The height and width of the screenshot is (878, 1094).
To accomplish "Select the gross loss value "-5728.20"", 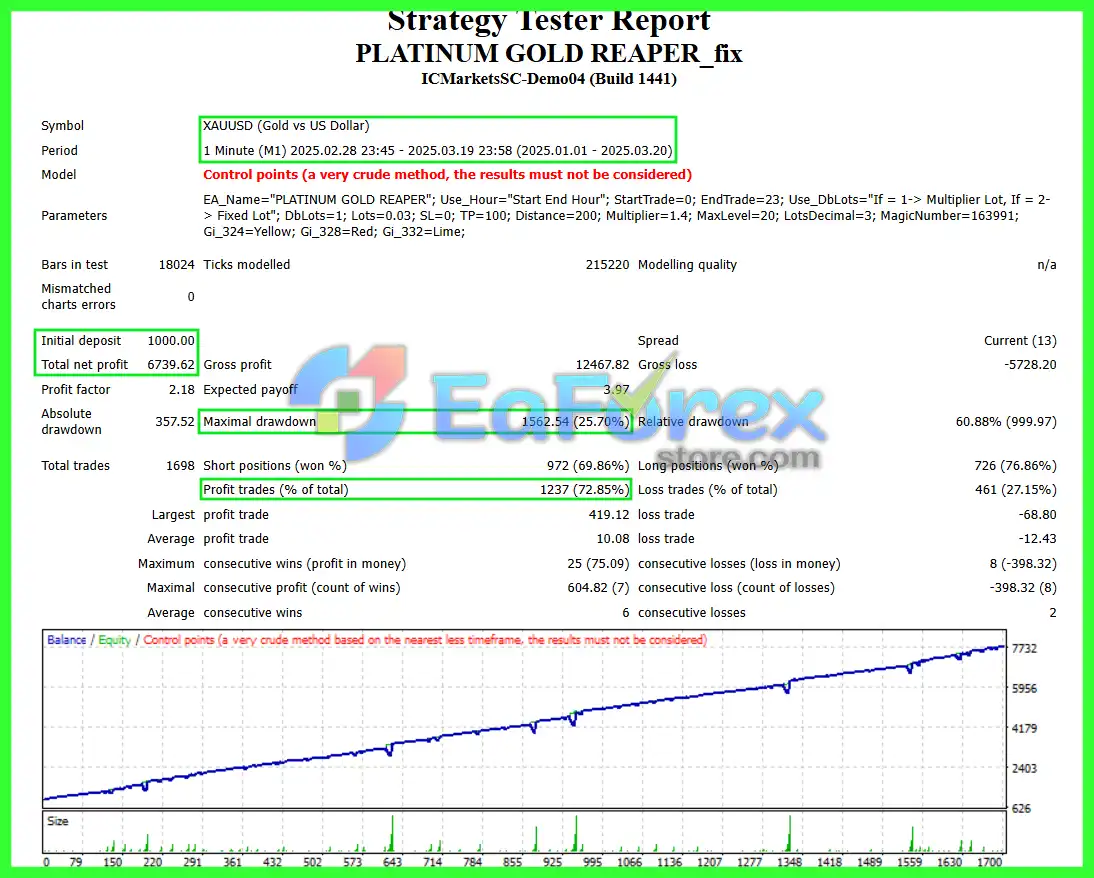I will tap(1031, 364).
